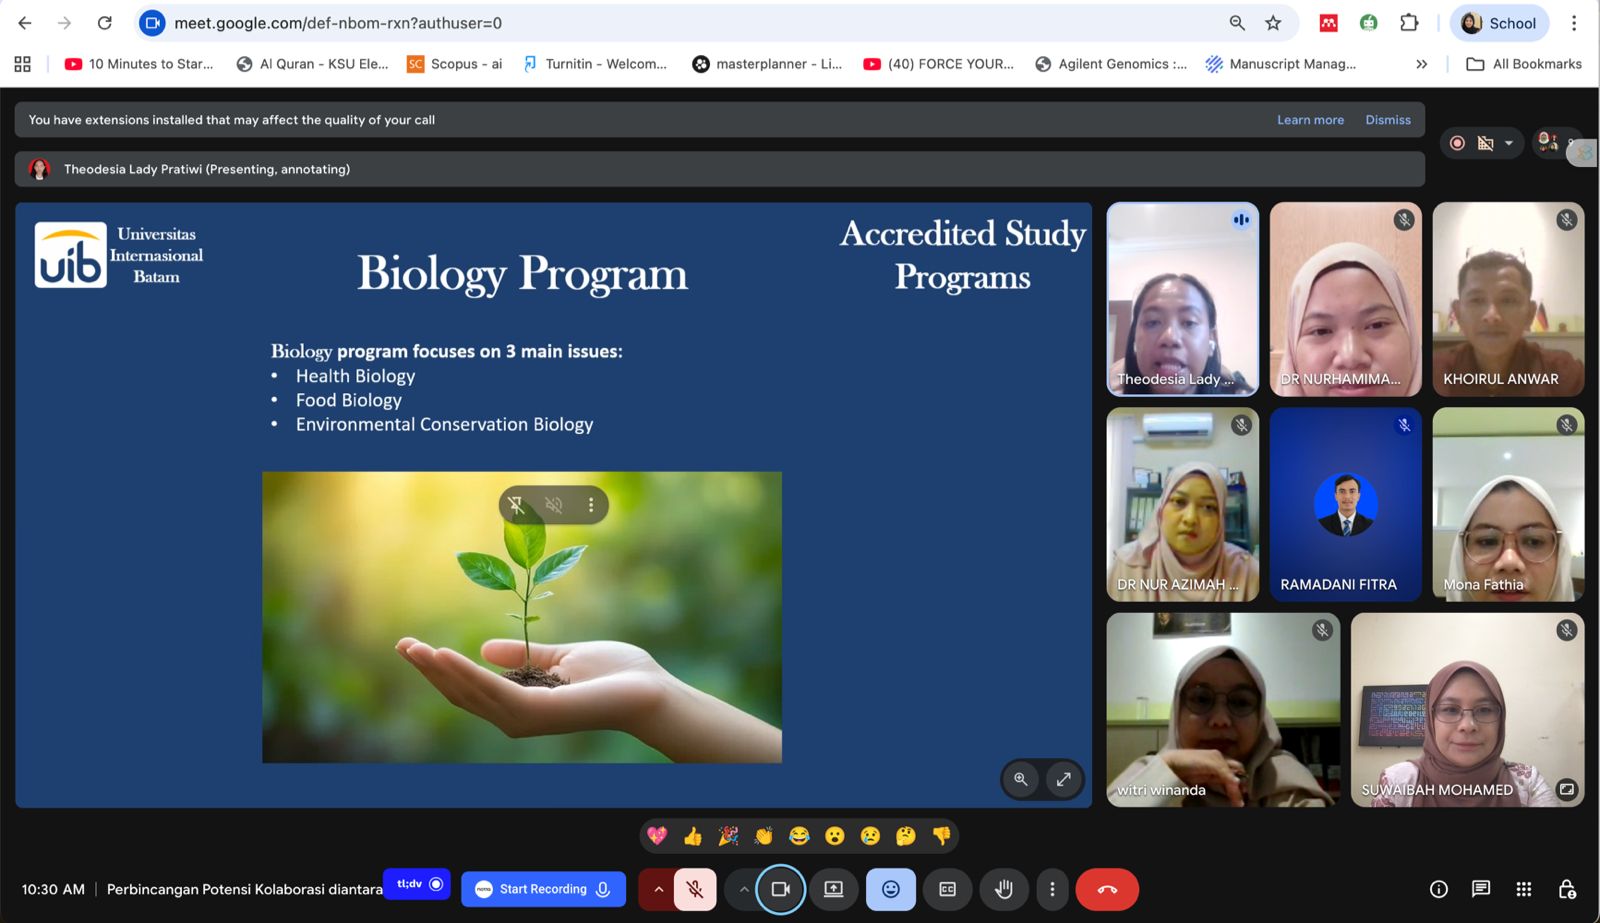Raise hand in the meeting
Viewport: 1600px width, 923px height.
[1003, 889]
